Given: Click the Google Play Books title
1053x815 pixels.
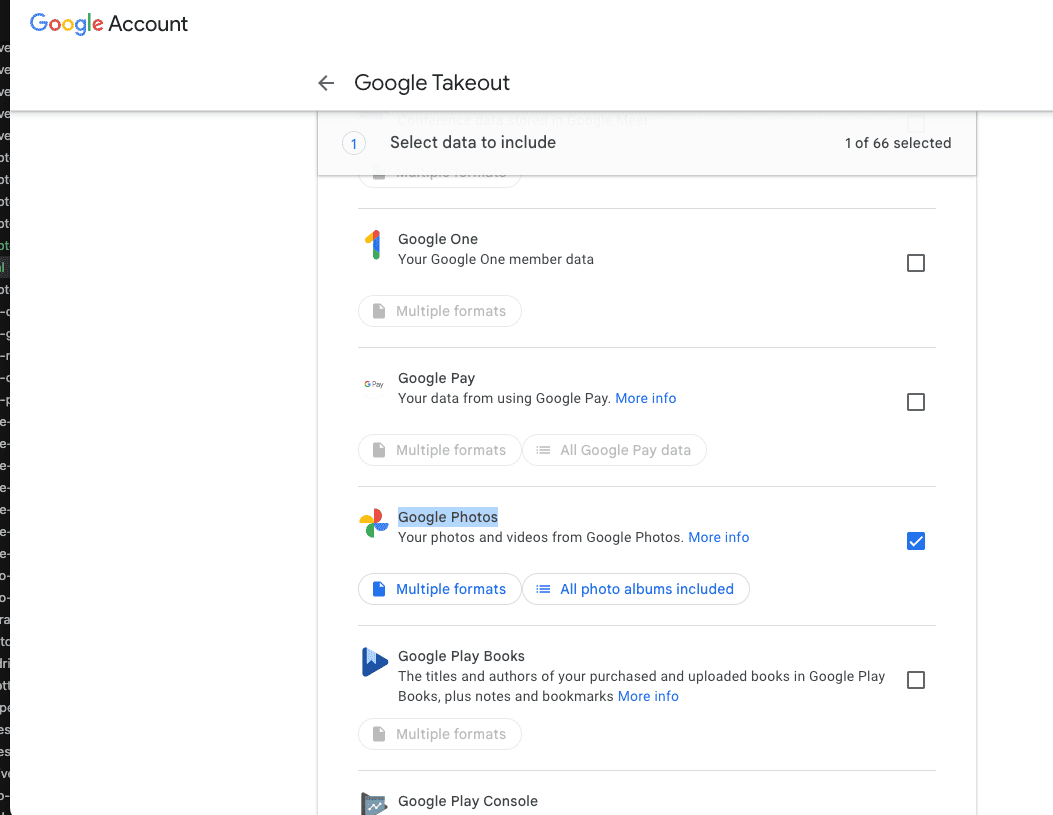Looking at the screenshot, I should [461, 656].
